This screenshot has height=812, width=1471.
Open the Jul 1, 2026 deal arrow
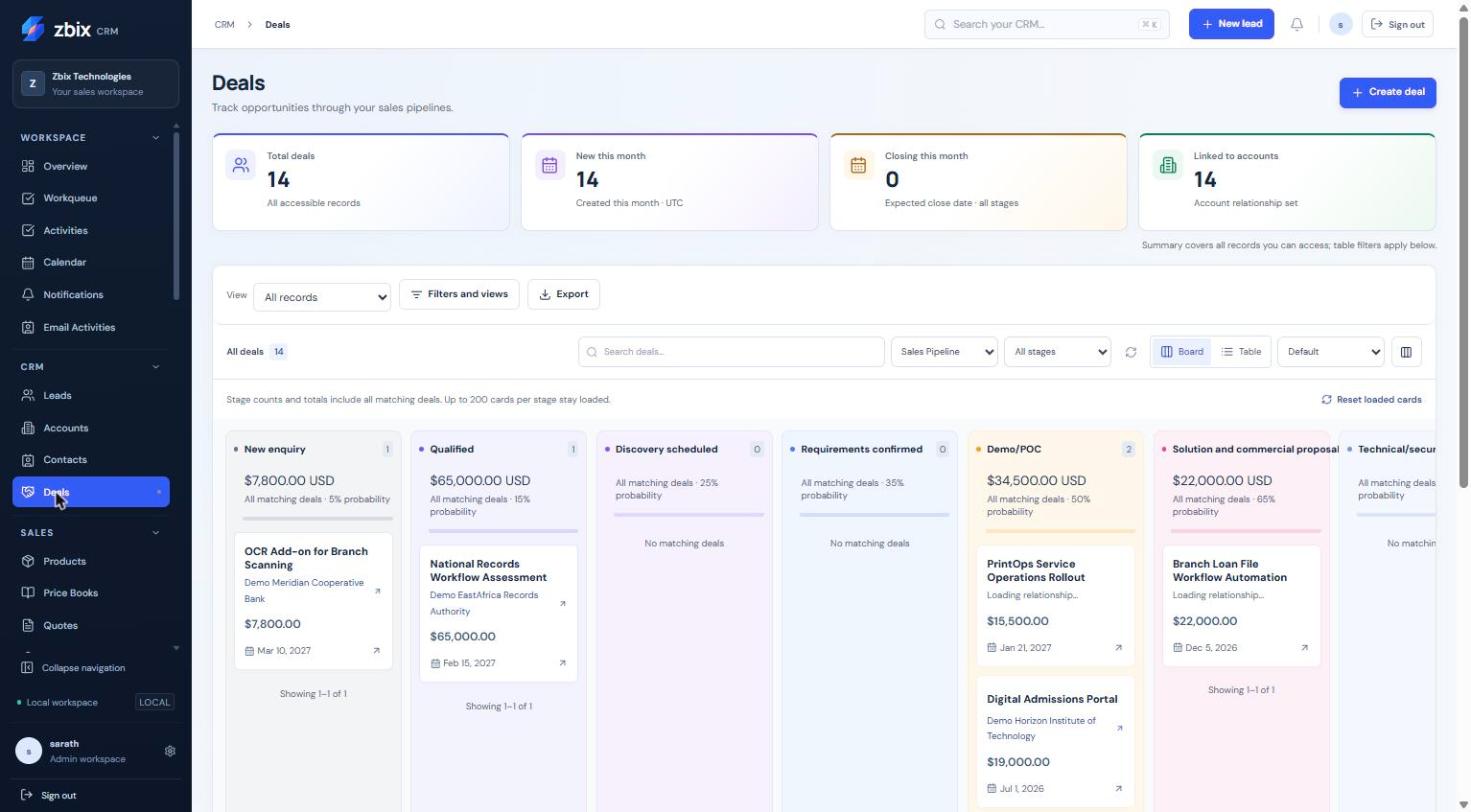pos(1118,789)
